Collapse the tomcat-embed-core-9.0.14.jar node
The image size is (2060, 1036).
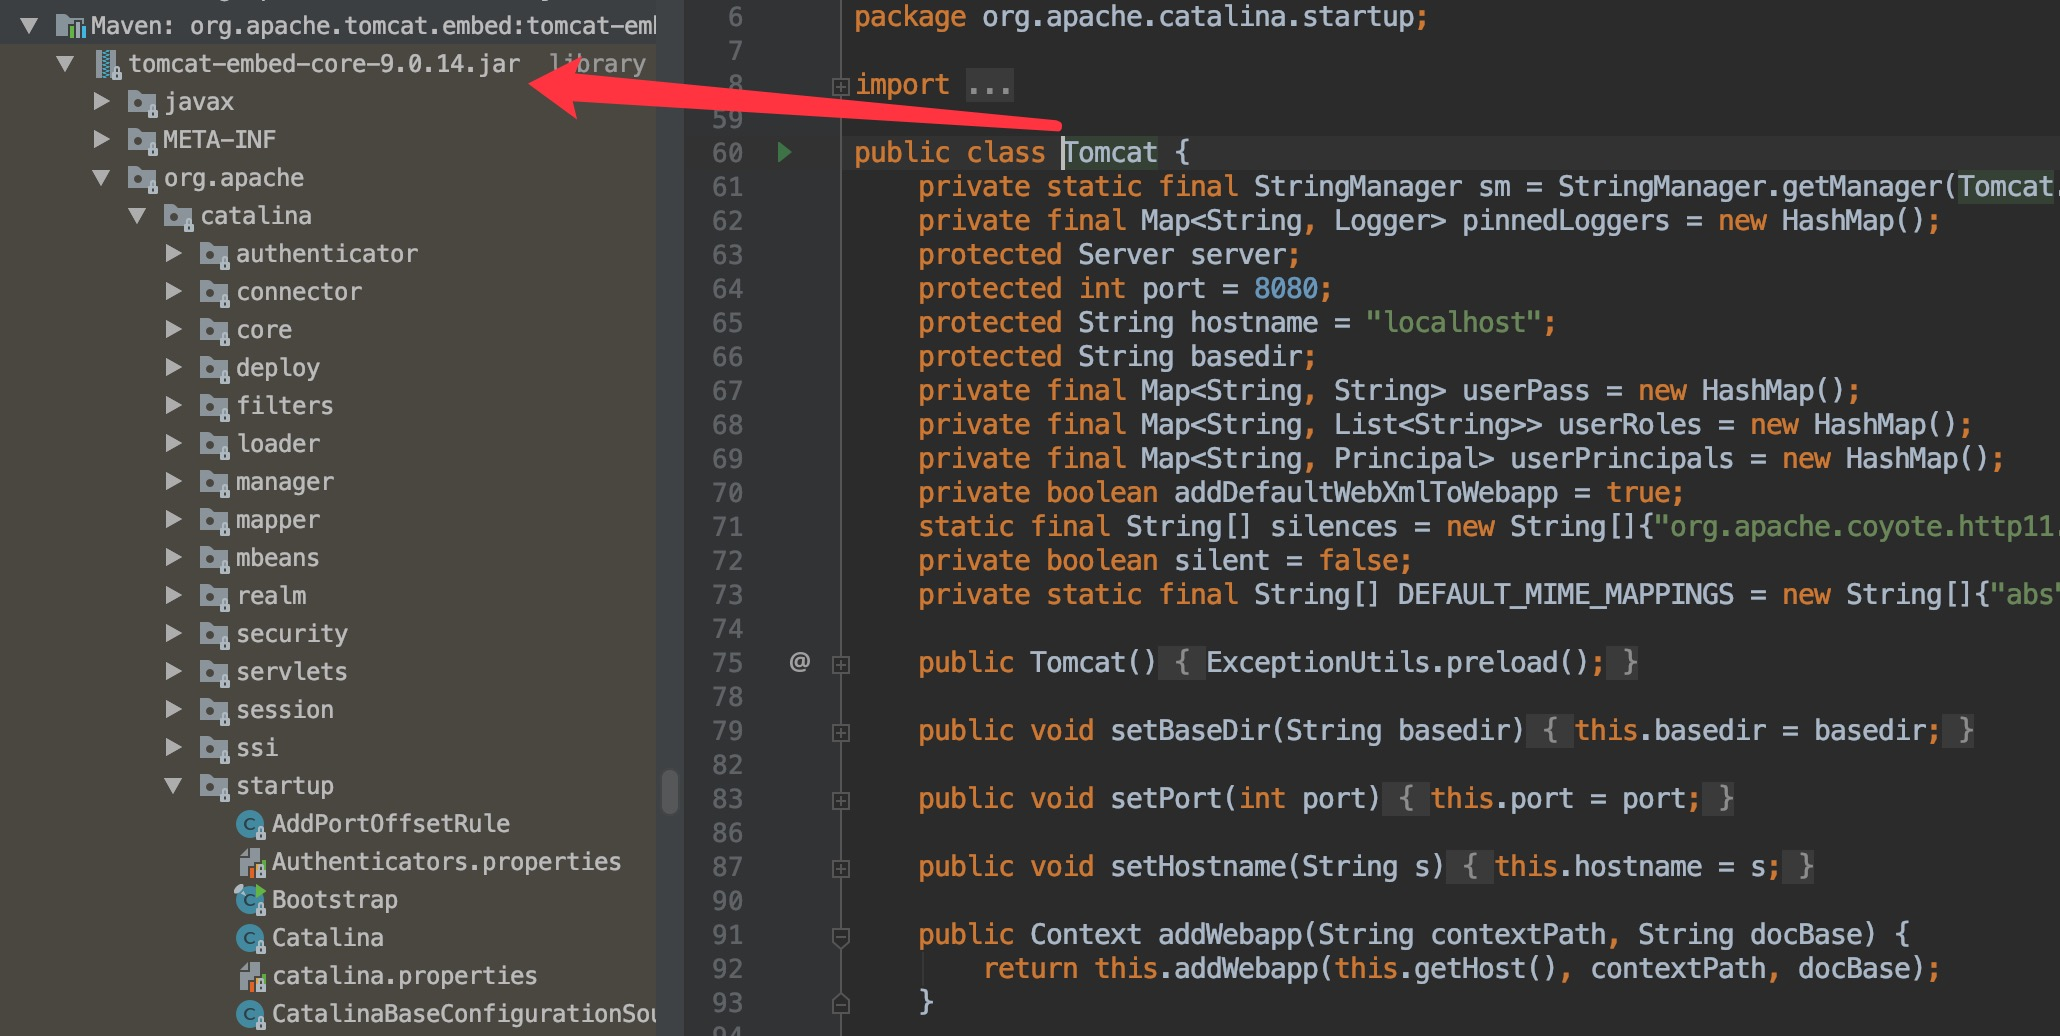[65, 64]
